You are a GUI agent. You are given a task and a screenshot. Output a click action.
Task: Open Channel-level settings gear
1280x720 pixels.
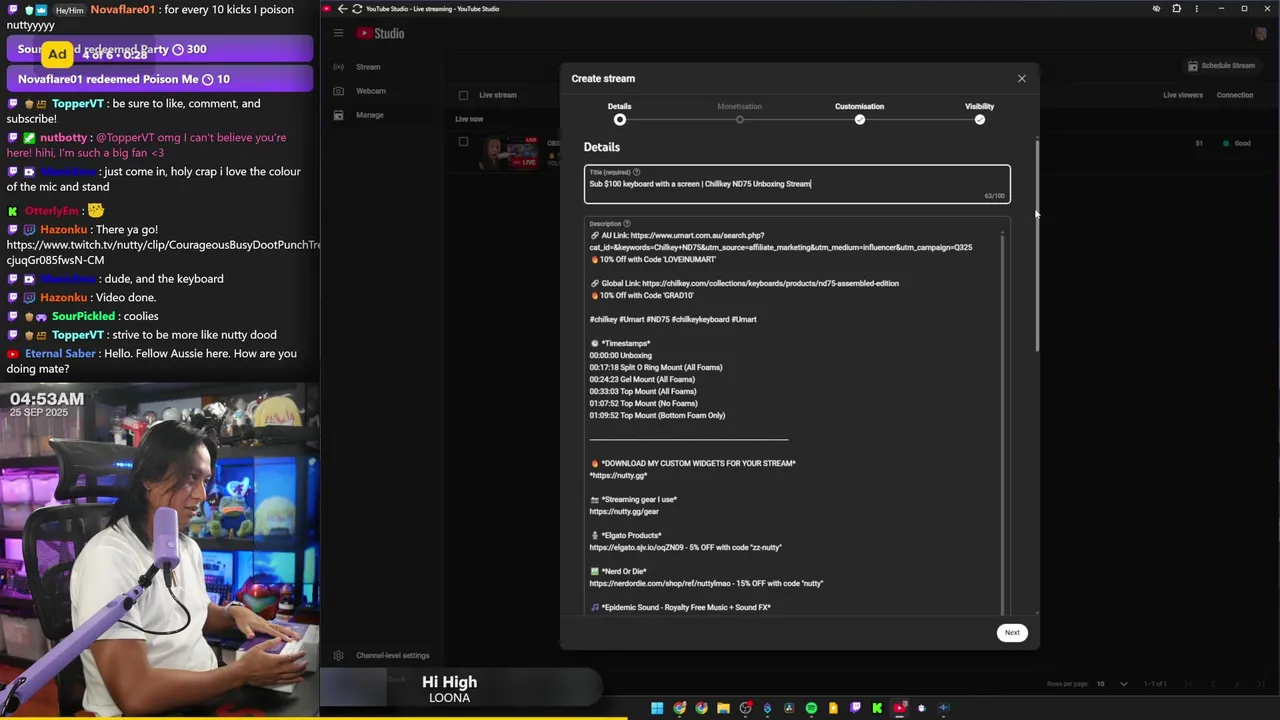[x=338, y=655]
